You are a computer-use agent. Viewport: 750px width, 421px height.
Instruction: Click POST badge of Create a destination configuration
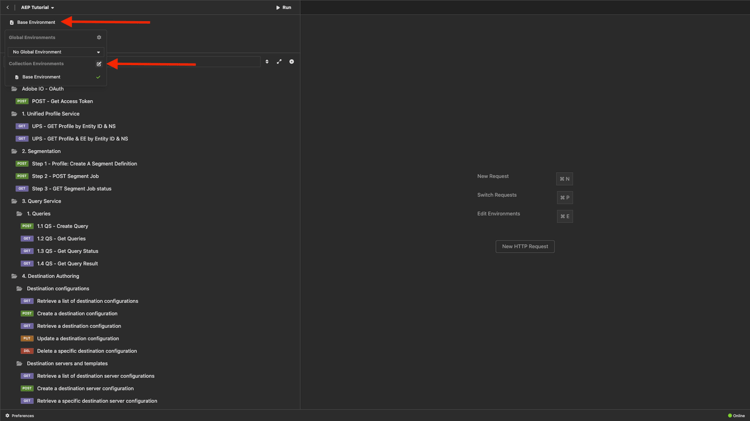pyautogui.click(x=27, y=313)
